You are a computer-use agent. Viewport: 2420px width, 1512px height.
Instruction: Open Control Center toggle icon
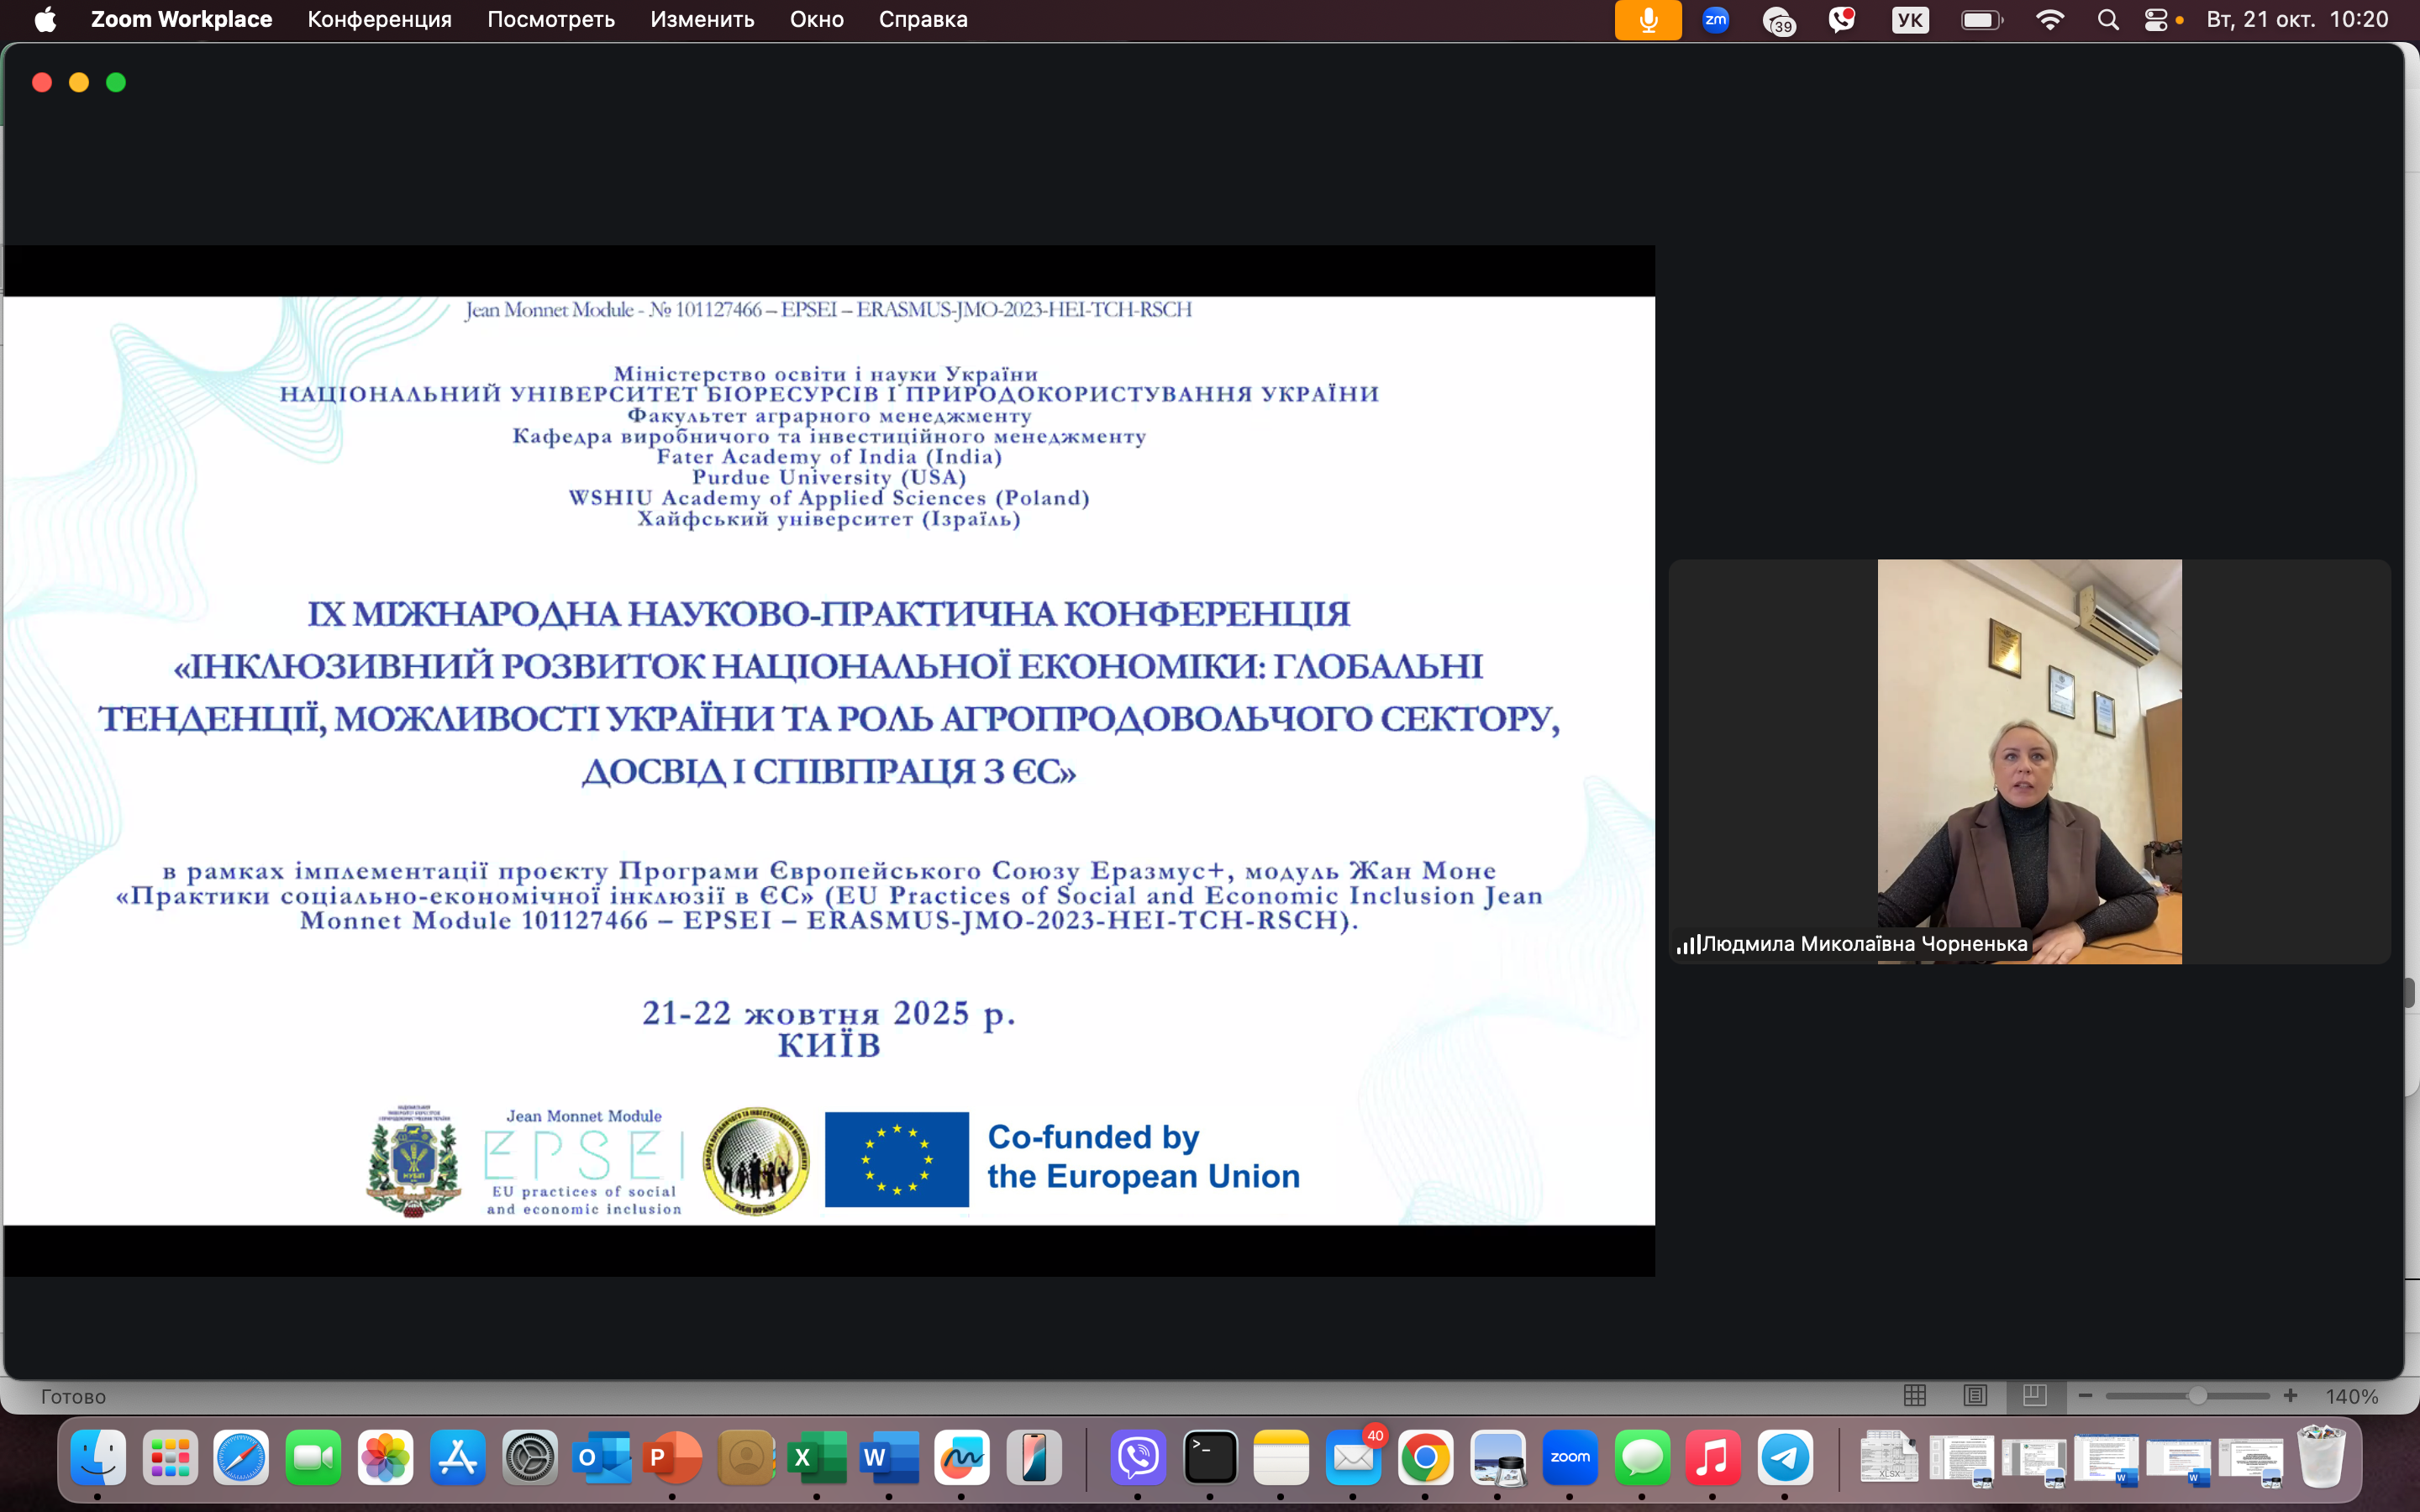pyautogui.click(x=2156, y=20)
